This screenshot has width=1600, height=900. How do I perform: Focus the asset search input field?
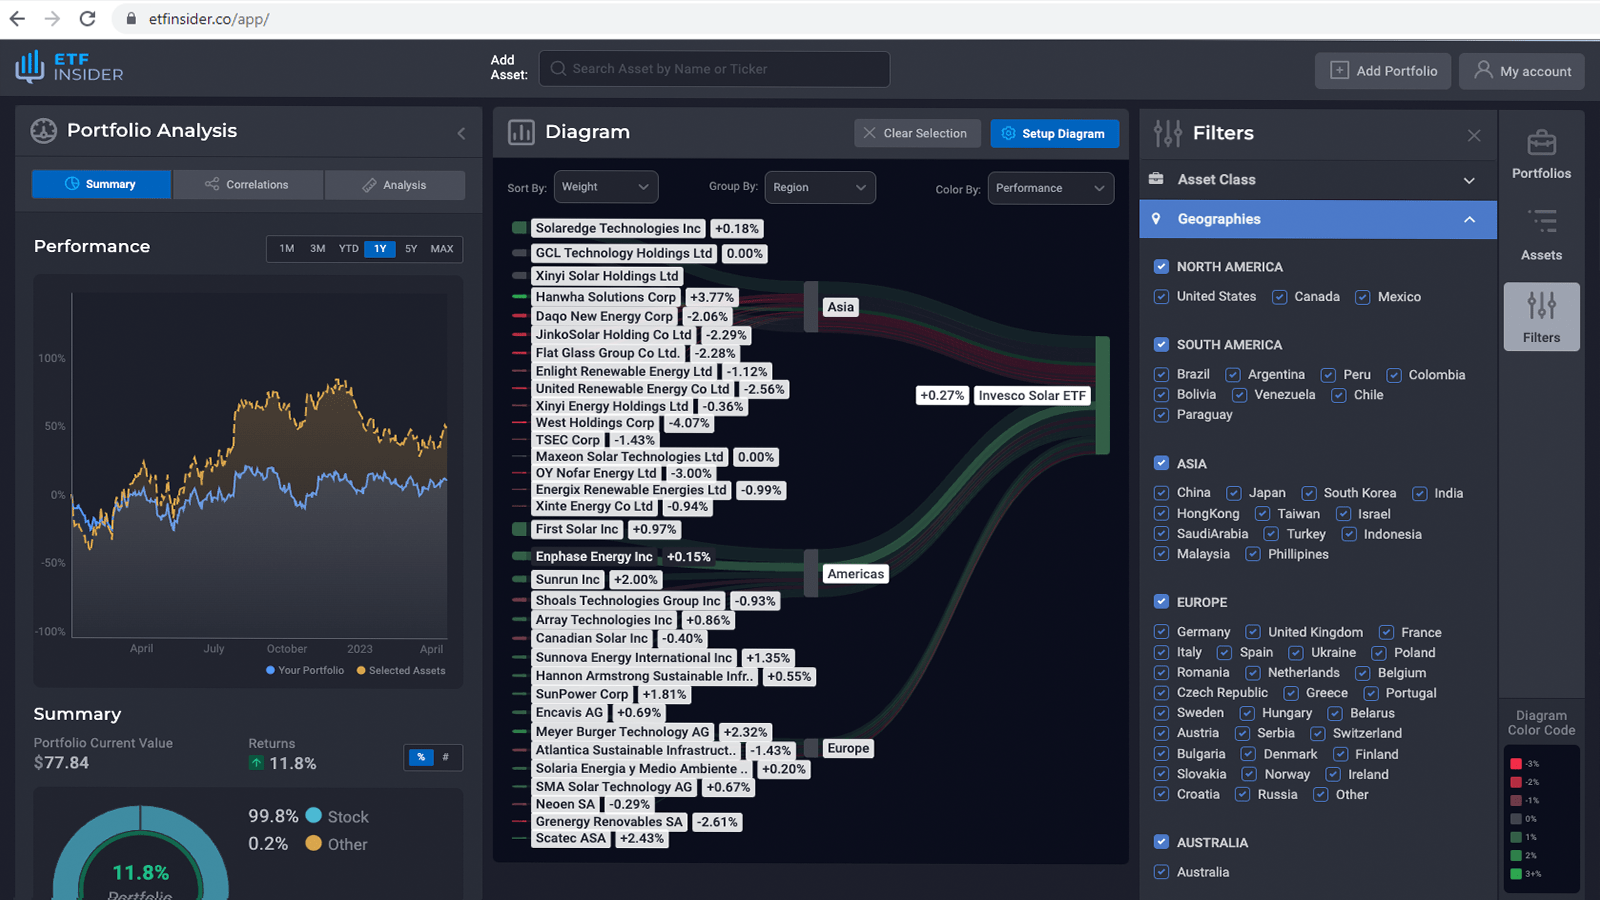tap(715, 69)
